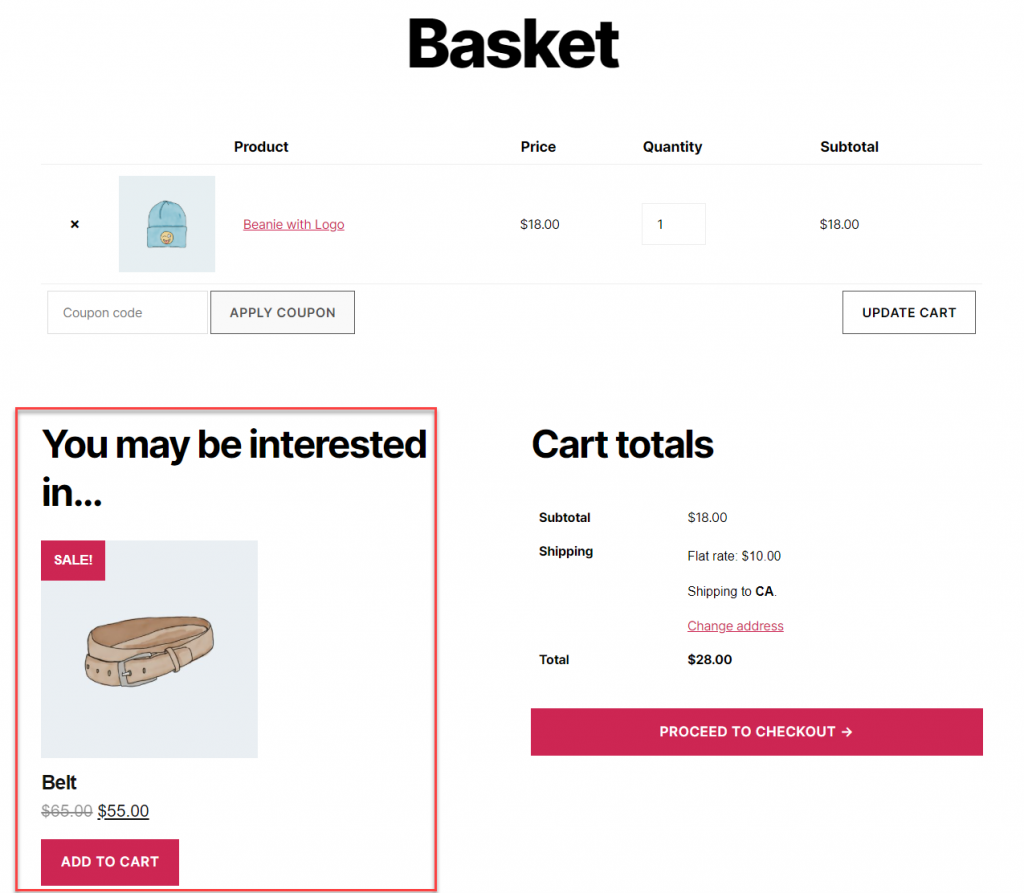Click the $55.00 sale price of Belt
Viewport: 1024px width, 893px height.
point(123,811)
